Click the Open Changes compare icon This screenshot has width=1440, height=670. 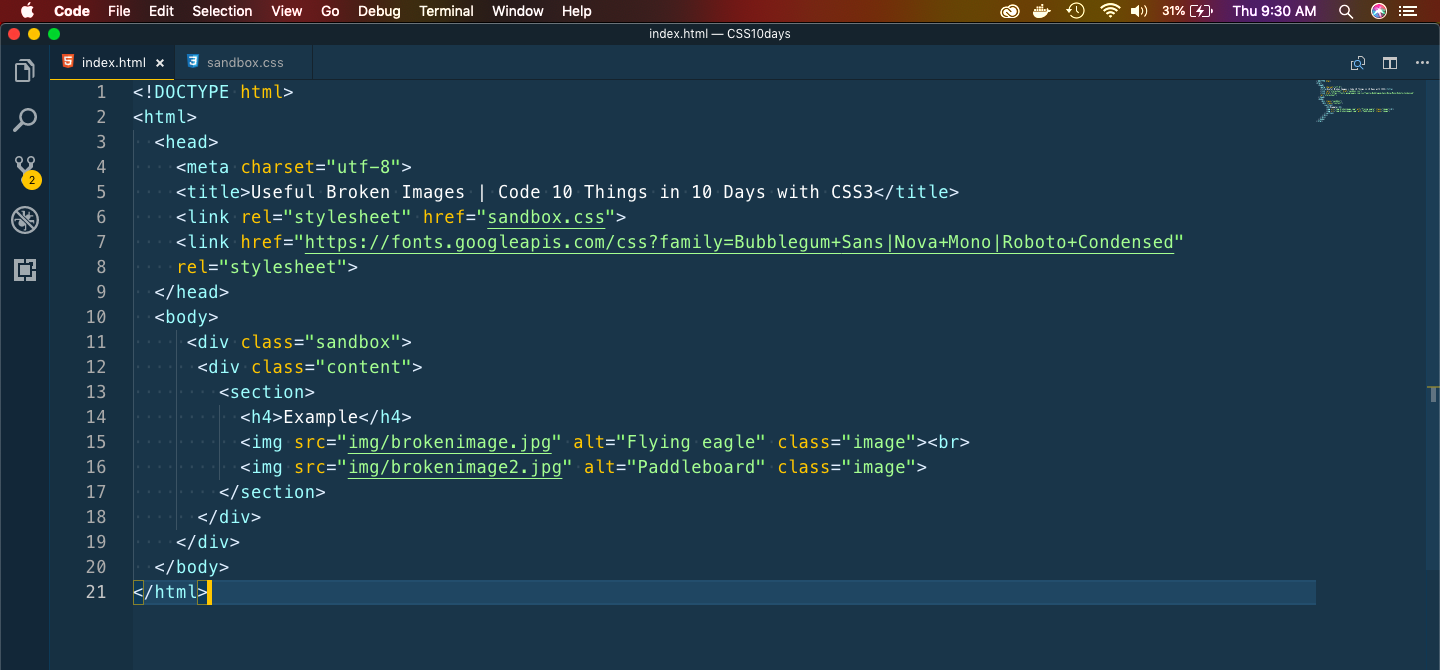(x=1358, y=63)
